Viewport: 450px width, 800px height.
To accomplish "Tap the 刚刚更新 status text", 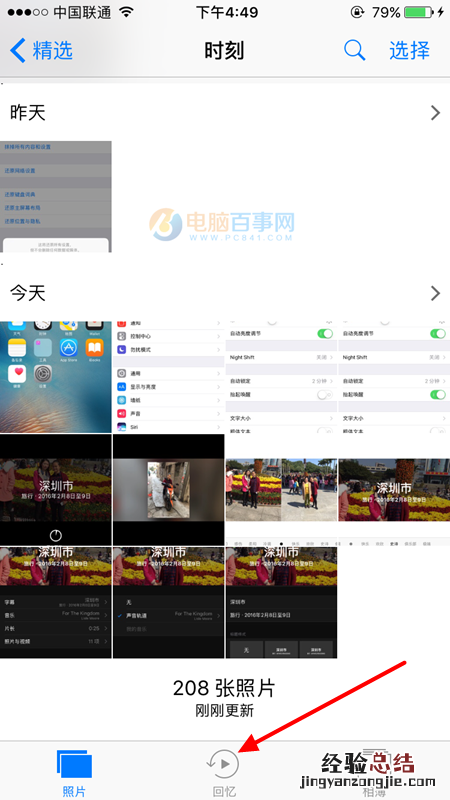I will tap(224, 711).
